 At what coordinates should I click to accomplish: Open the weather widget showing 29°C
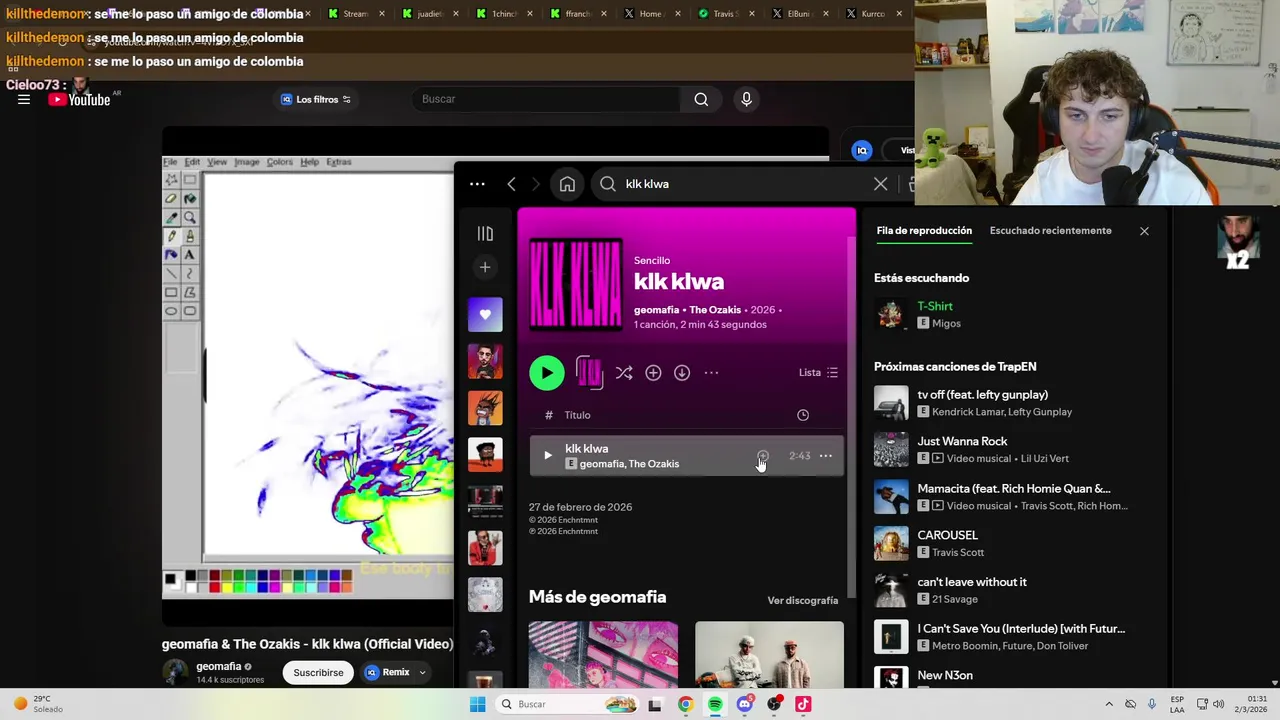tap(39, 704)
